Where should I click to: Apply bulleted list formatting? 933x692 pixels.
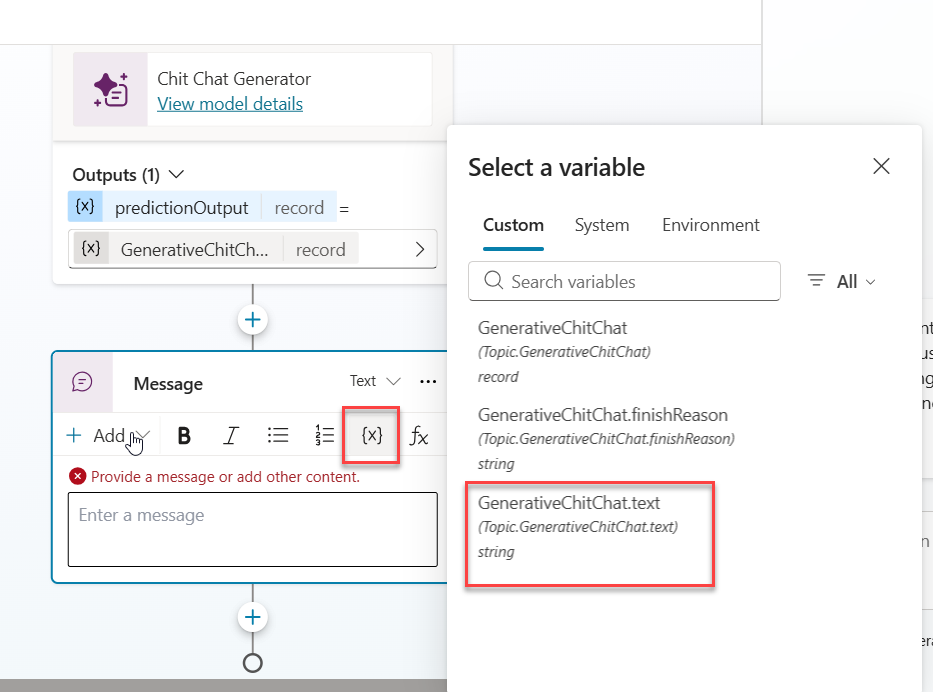pyautogui.click(x=278, y=435)
